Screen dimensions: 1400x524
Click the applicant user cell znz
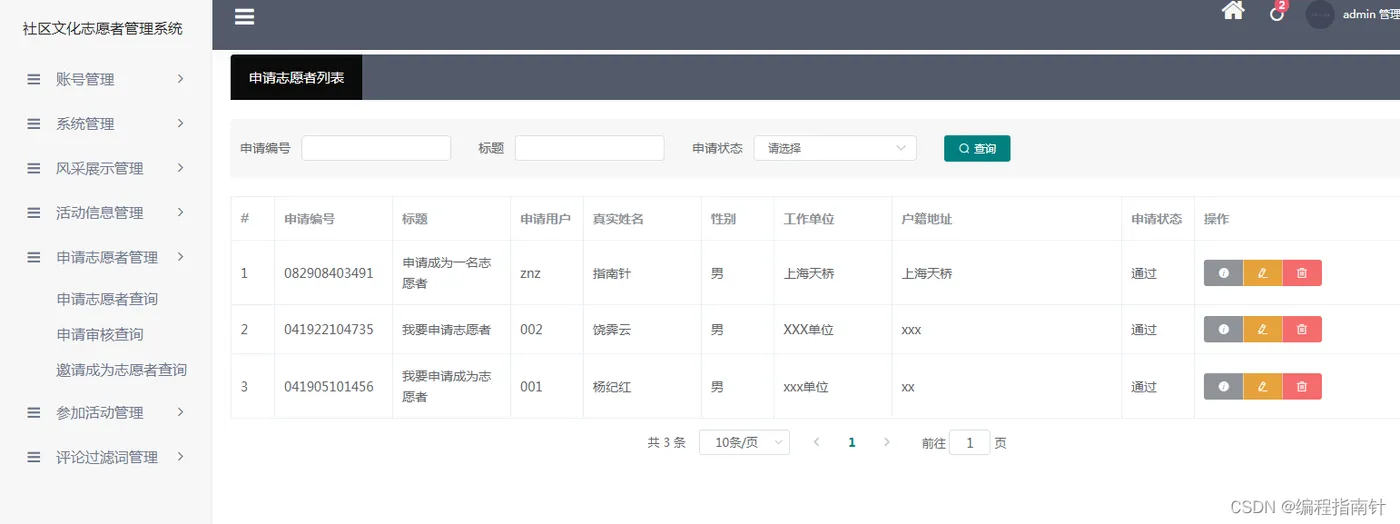530,273
